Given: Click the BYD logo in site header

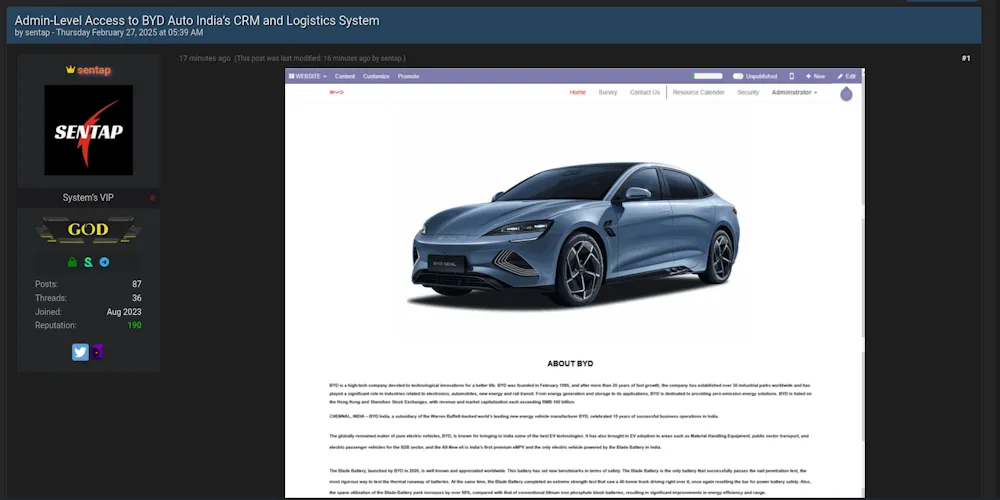Looking at the screenshot, I should pos(336,92).
